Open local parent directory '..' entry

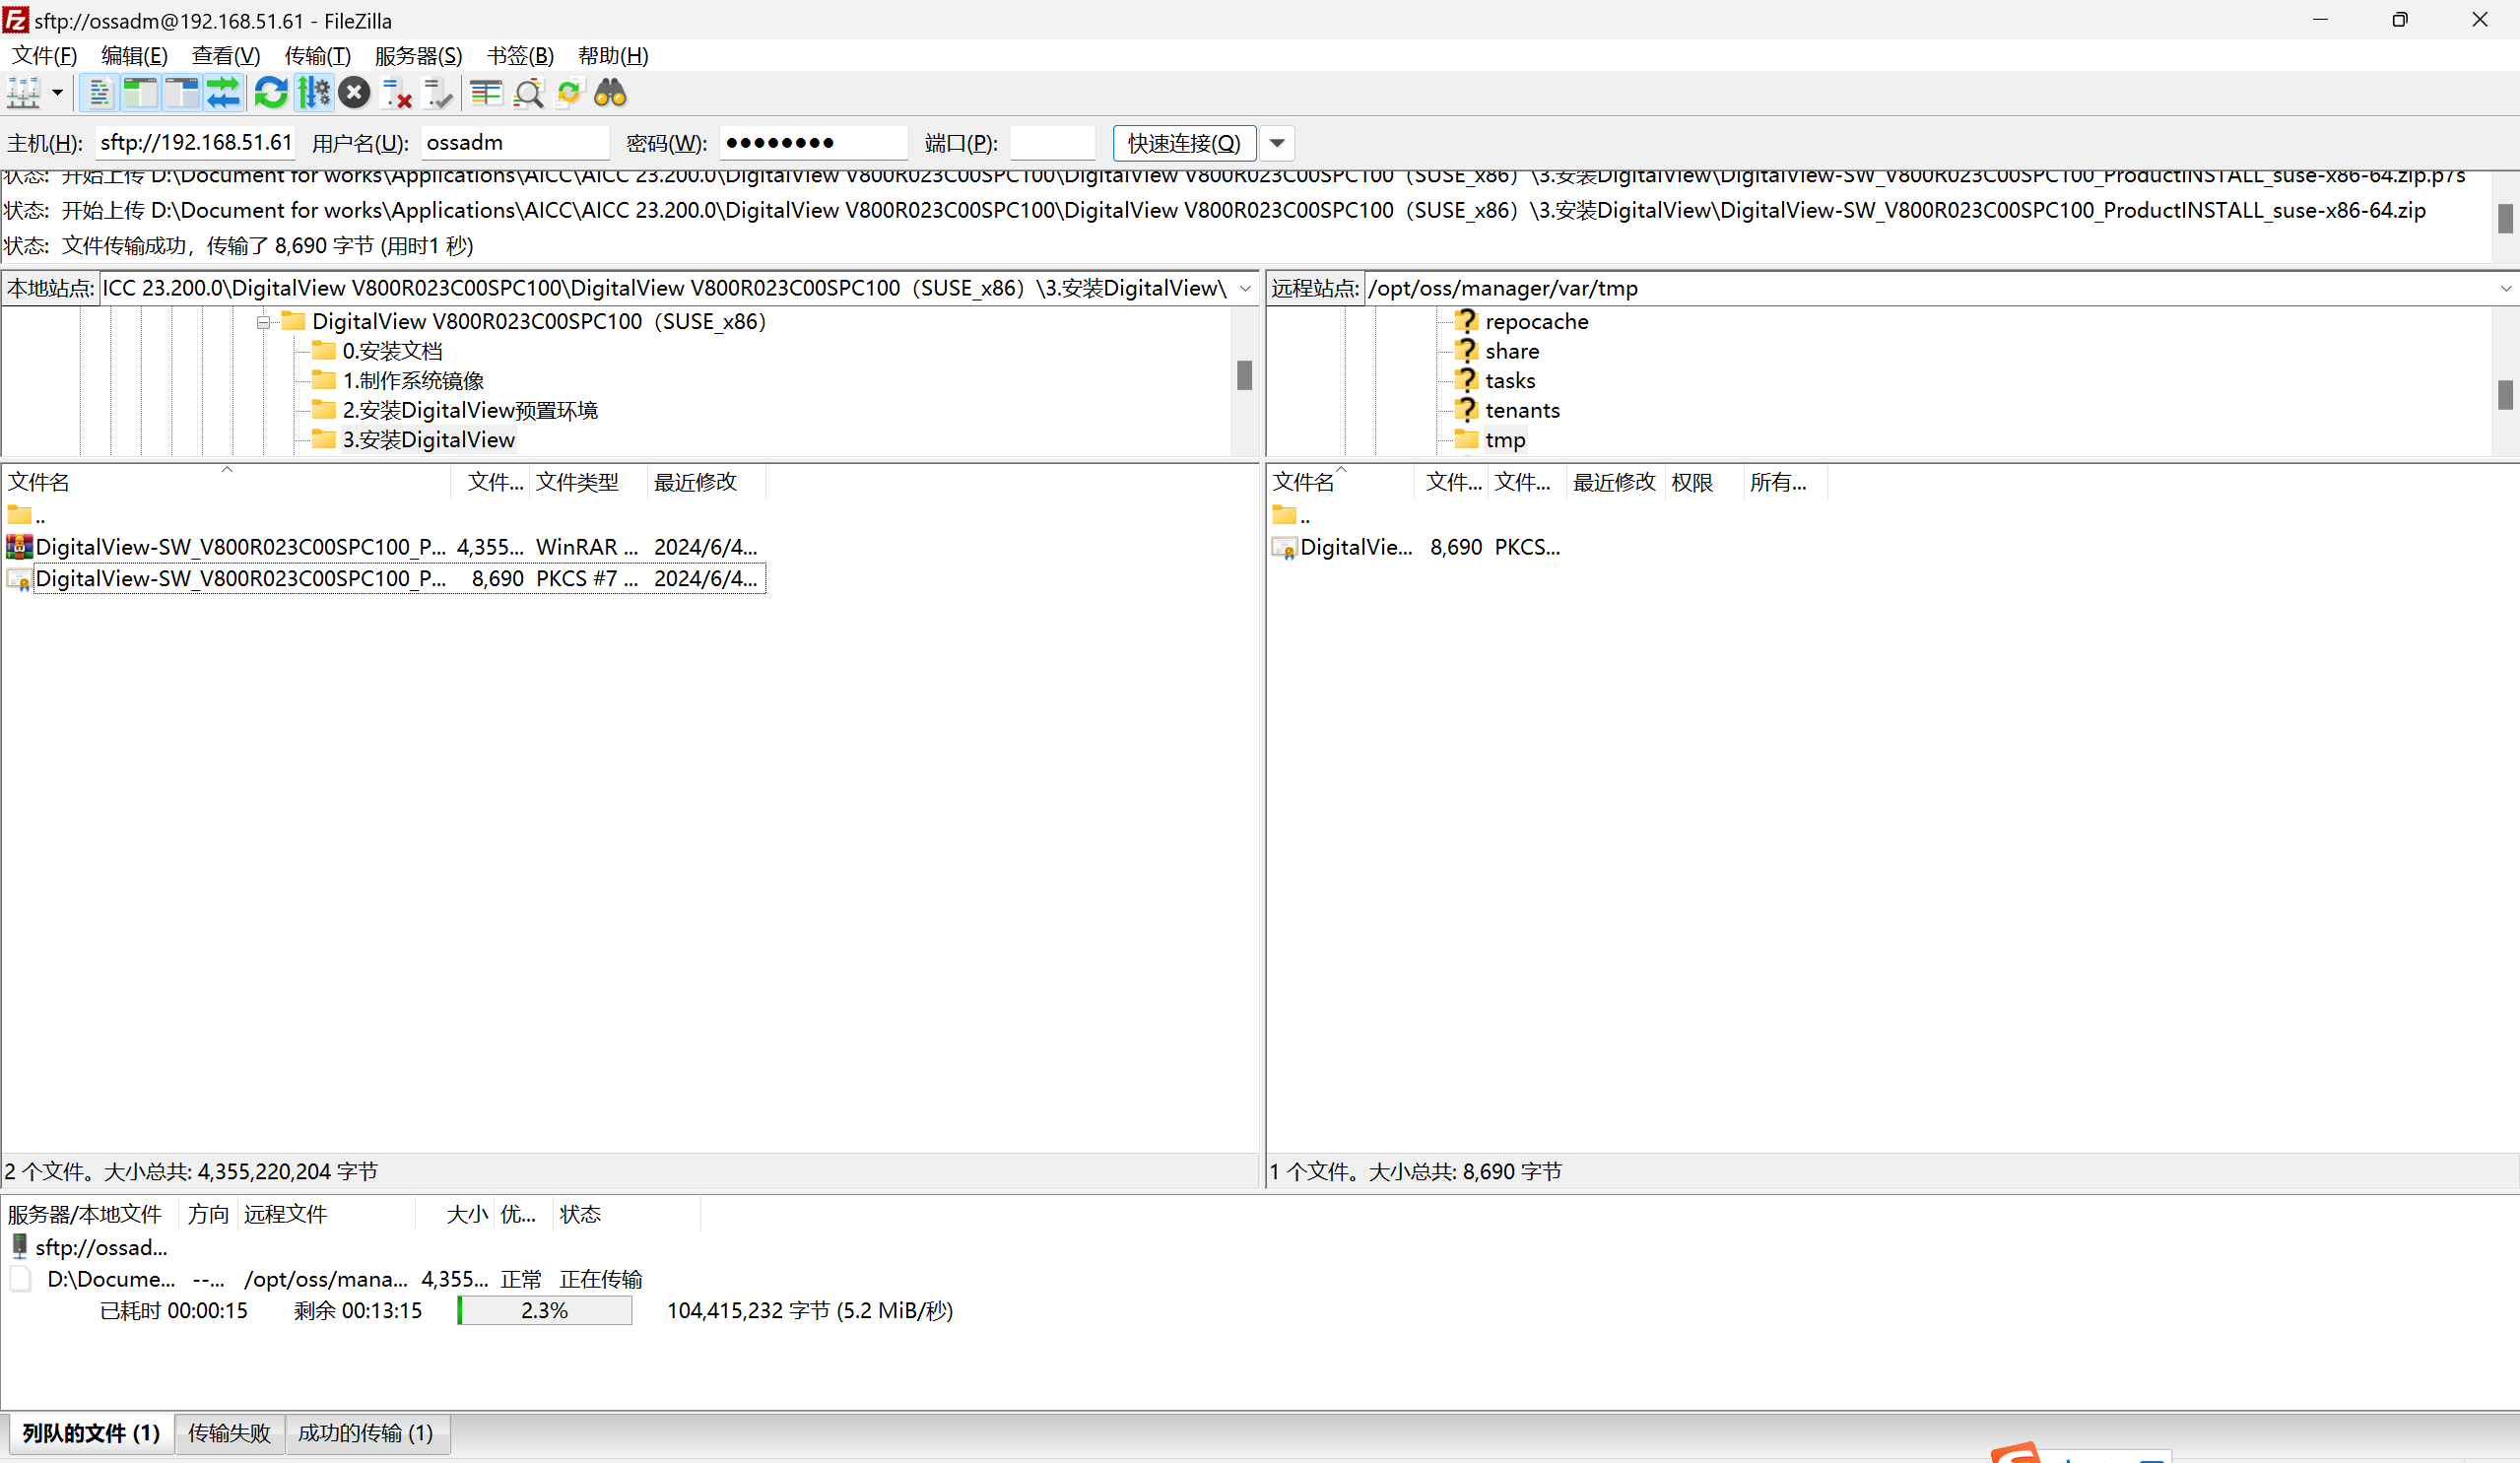(x=26, y=516)
